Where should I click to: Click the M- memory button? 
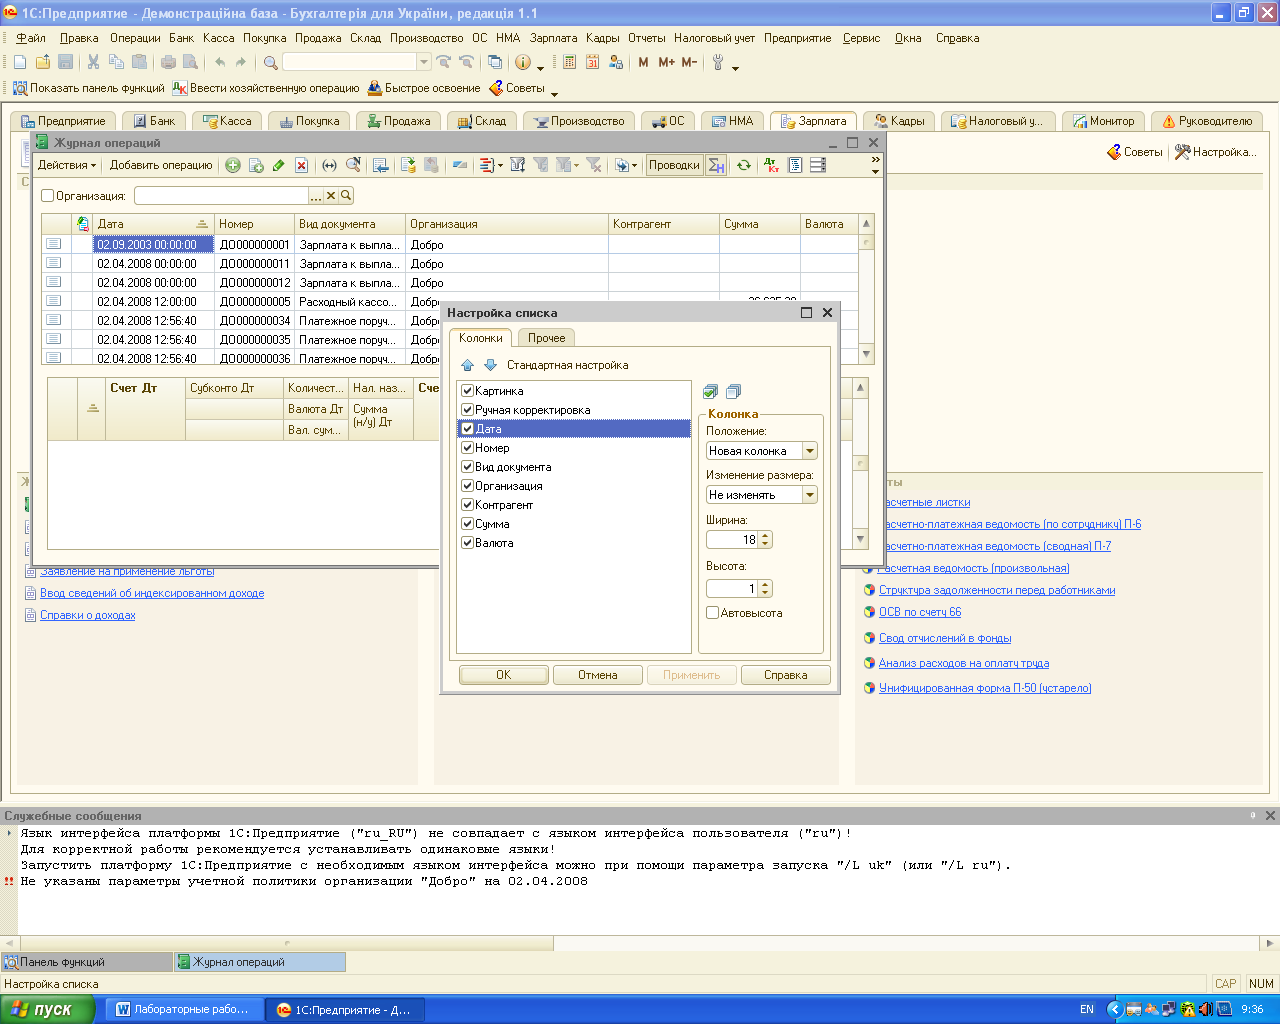pos(689,62)
